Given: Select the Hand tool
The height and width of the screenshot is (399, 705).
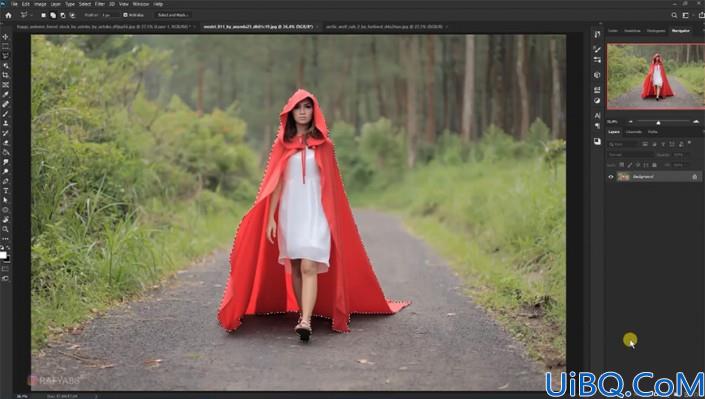Looking at the screenshot, I should tap(5, 220).
